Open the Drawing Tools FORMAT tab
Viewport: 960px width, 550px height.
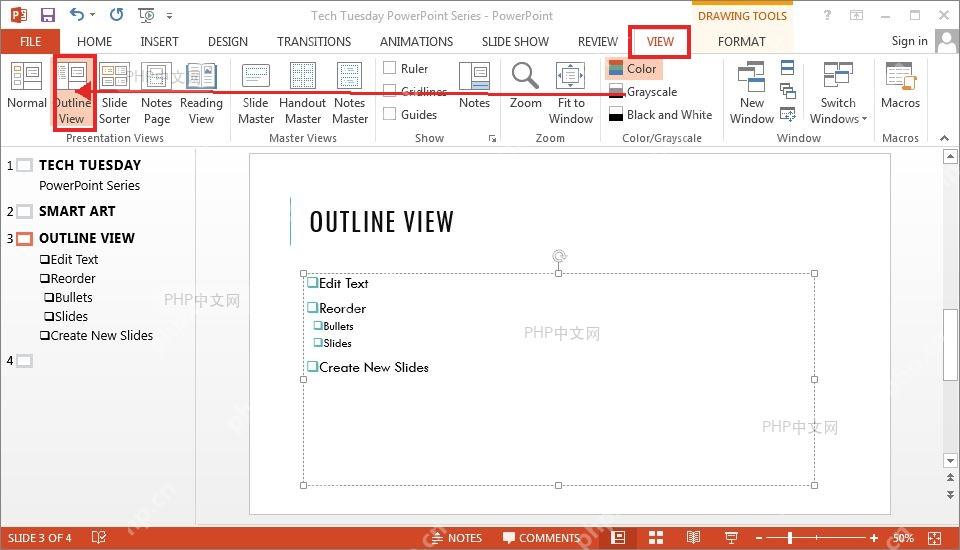[x=741, y=42]
